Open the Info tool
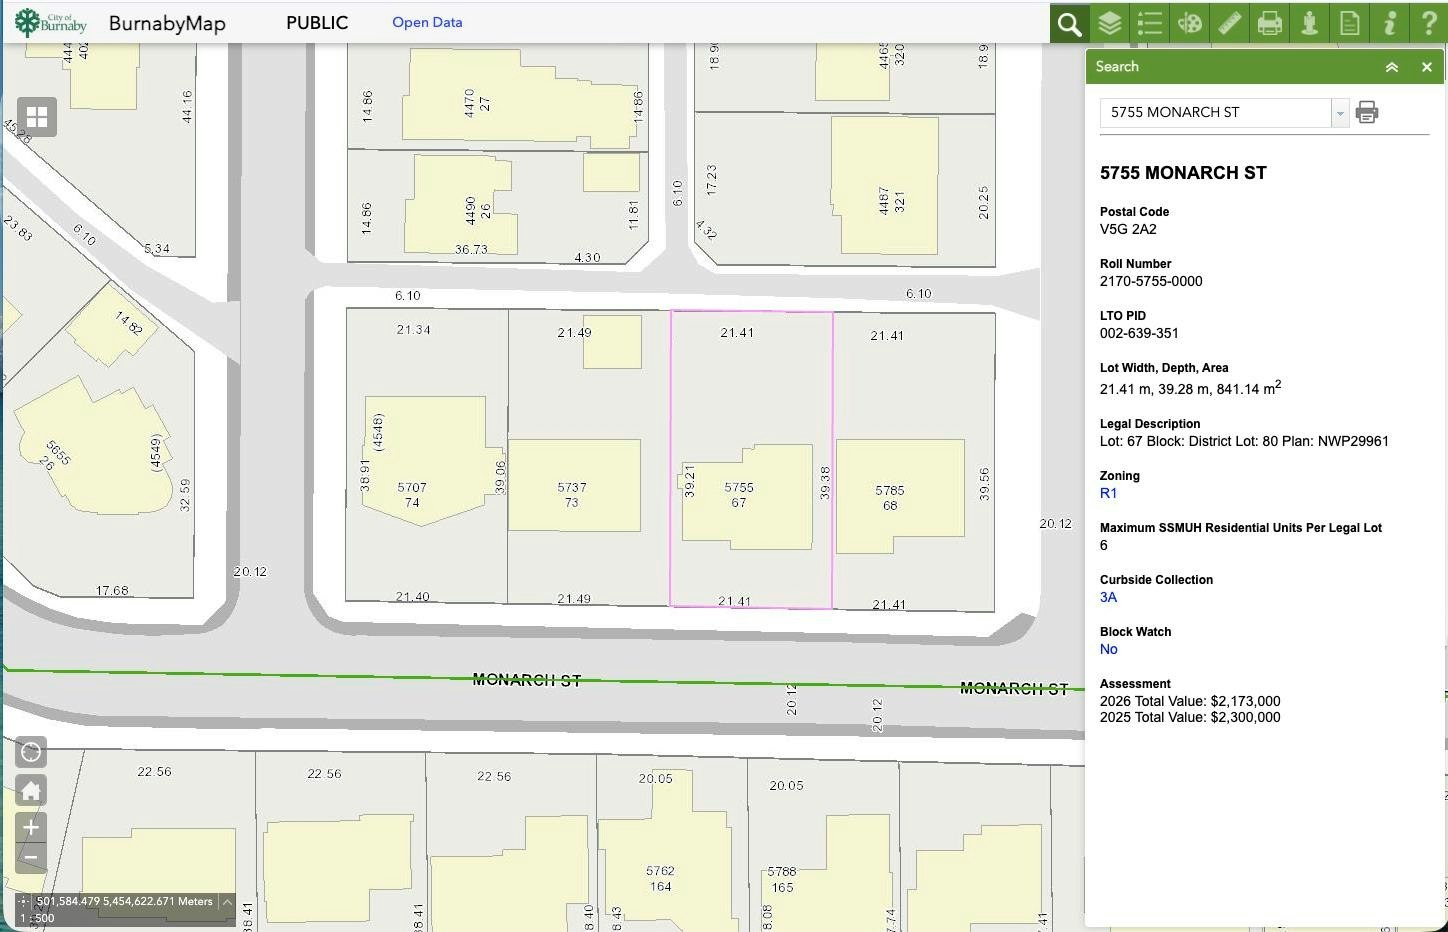The height and width of the screenshot is (932, 1448). [x=1389, y=23]
